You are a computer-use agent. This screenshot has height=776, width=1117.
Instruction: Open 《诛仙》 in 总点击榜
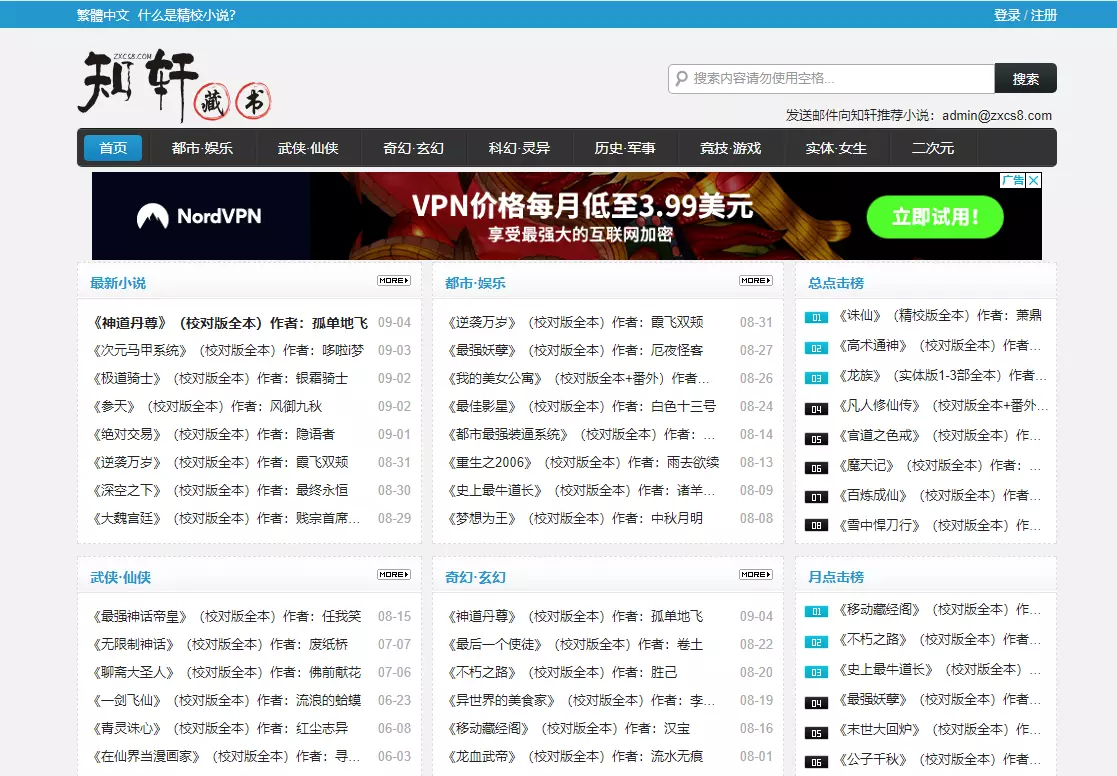pyautogui.click(x=940, y=315)
